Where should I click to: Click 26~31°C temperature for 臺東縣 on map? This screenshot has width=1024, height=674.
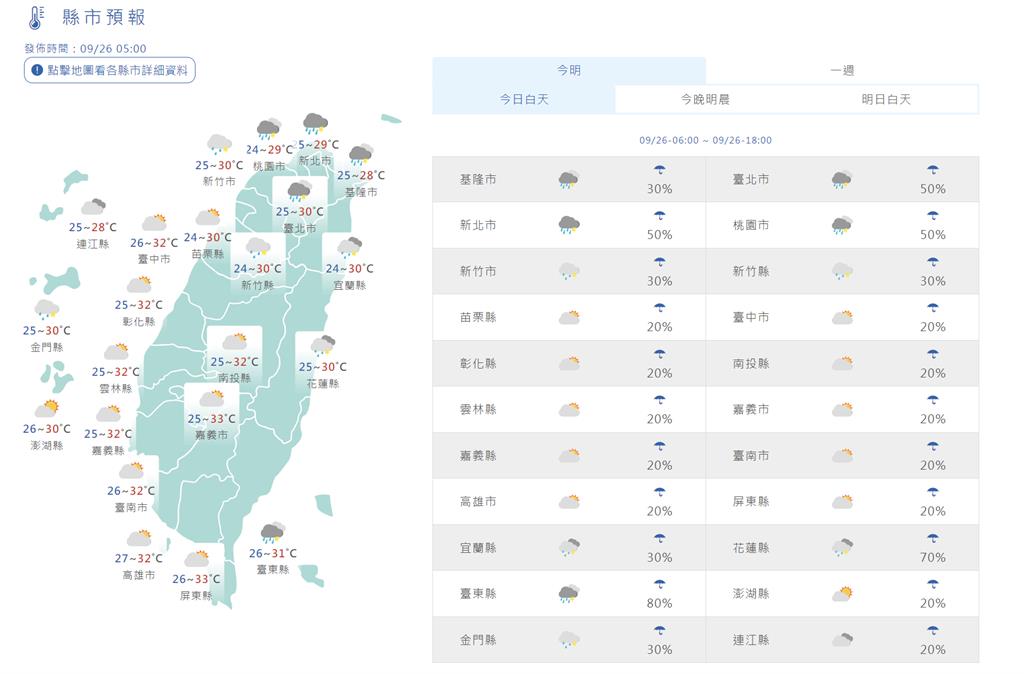coord(272,553)
